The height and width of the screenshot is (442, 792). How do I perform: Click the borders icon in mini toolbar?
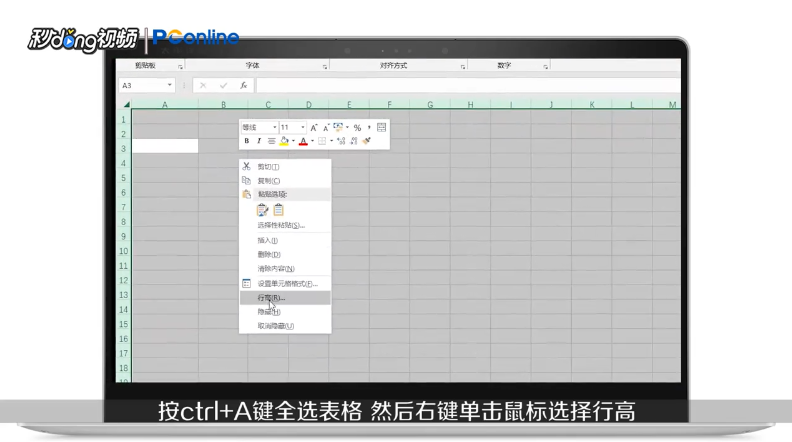[x=322, y=141]
